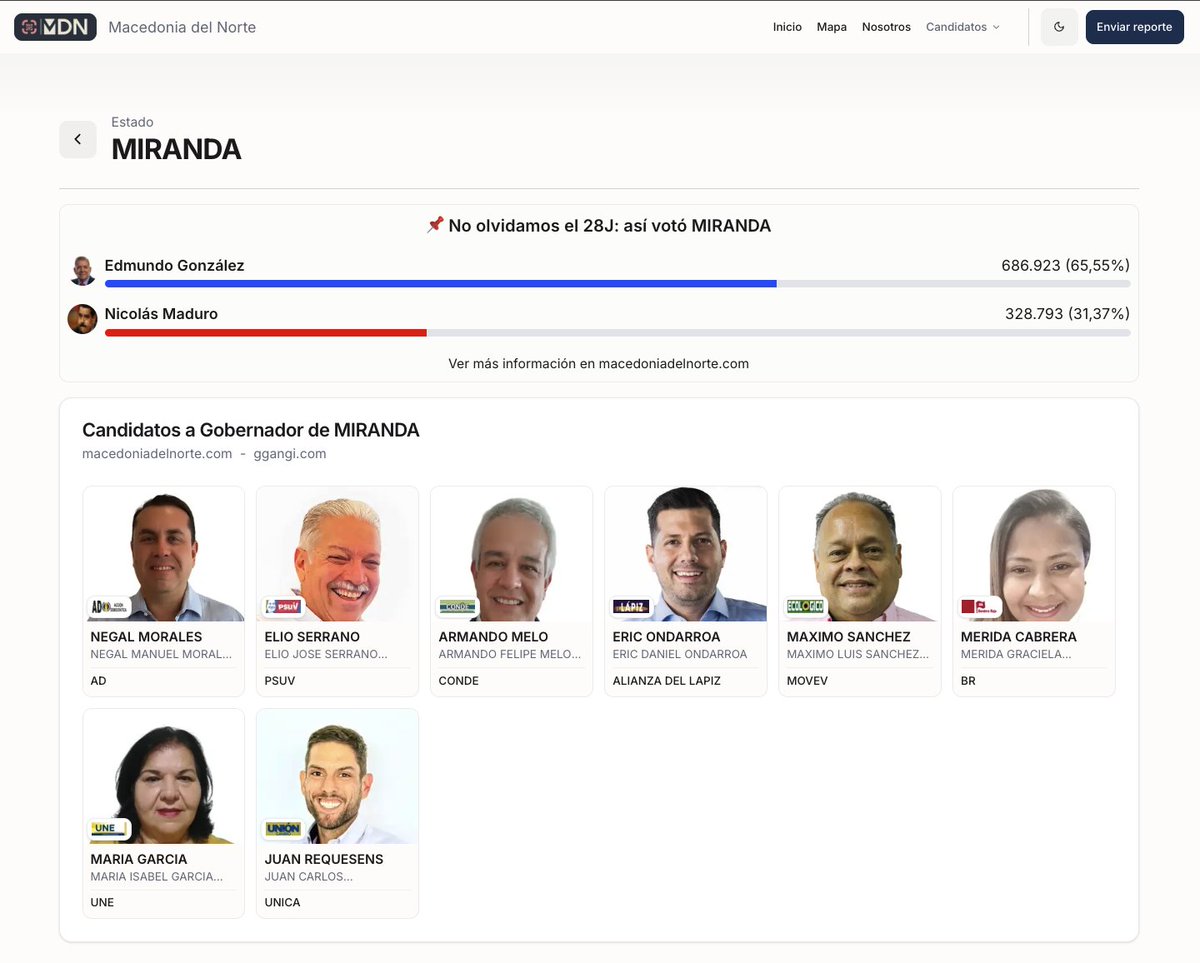Click the red BR party badge on Merida Cabrera
This screenshot has height=963, width=1200.
point(979,606)
